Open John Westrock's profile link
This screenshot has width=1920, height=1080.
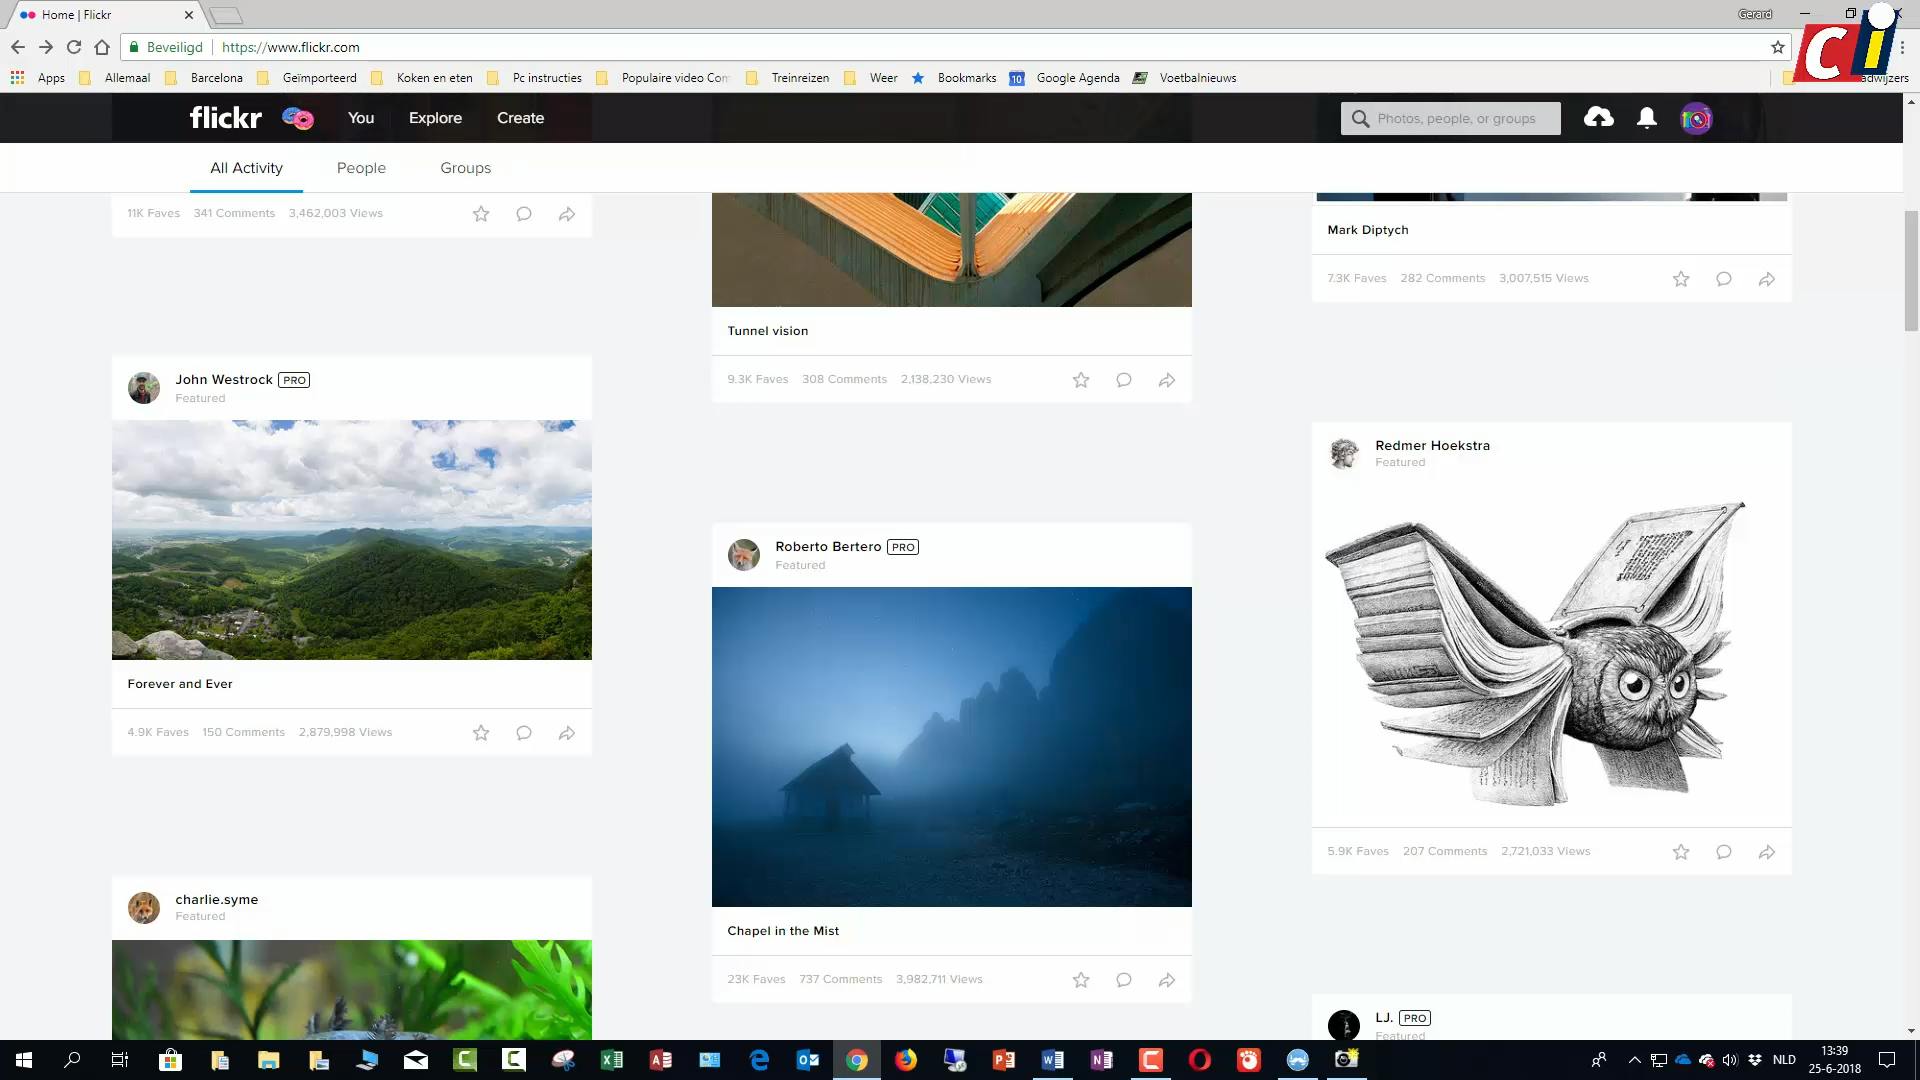224,379
